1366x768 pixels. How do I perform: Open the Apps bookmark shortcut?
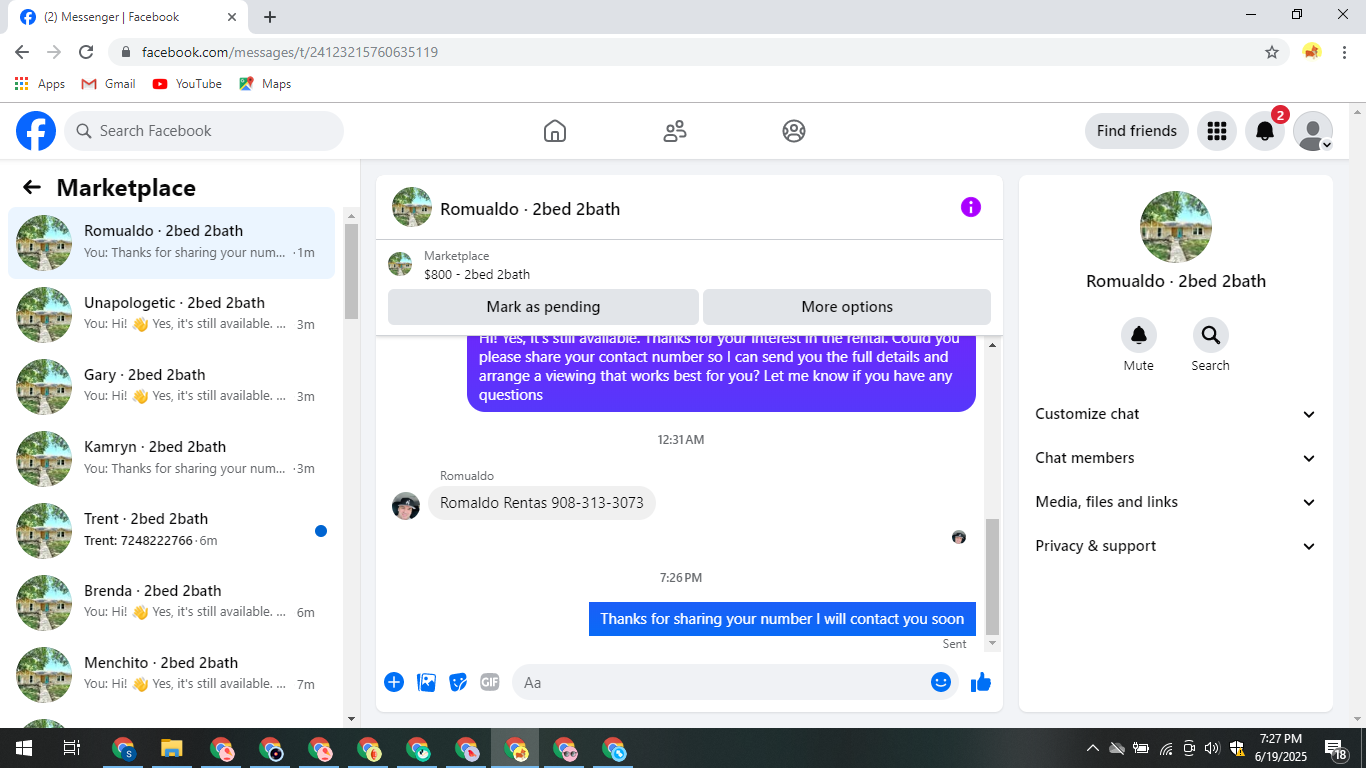coord(40,84)
